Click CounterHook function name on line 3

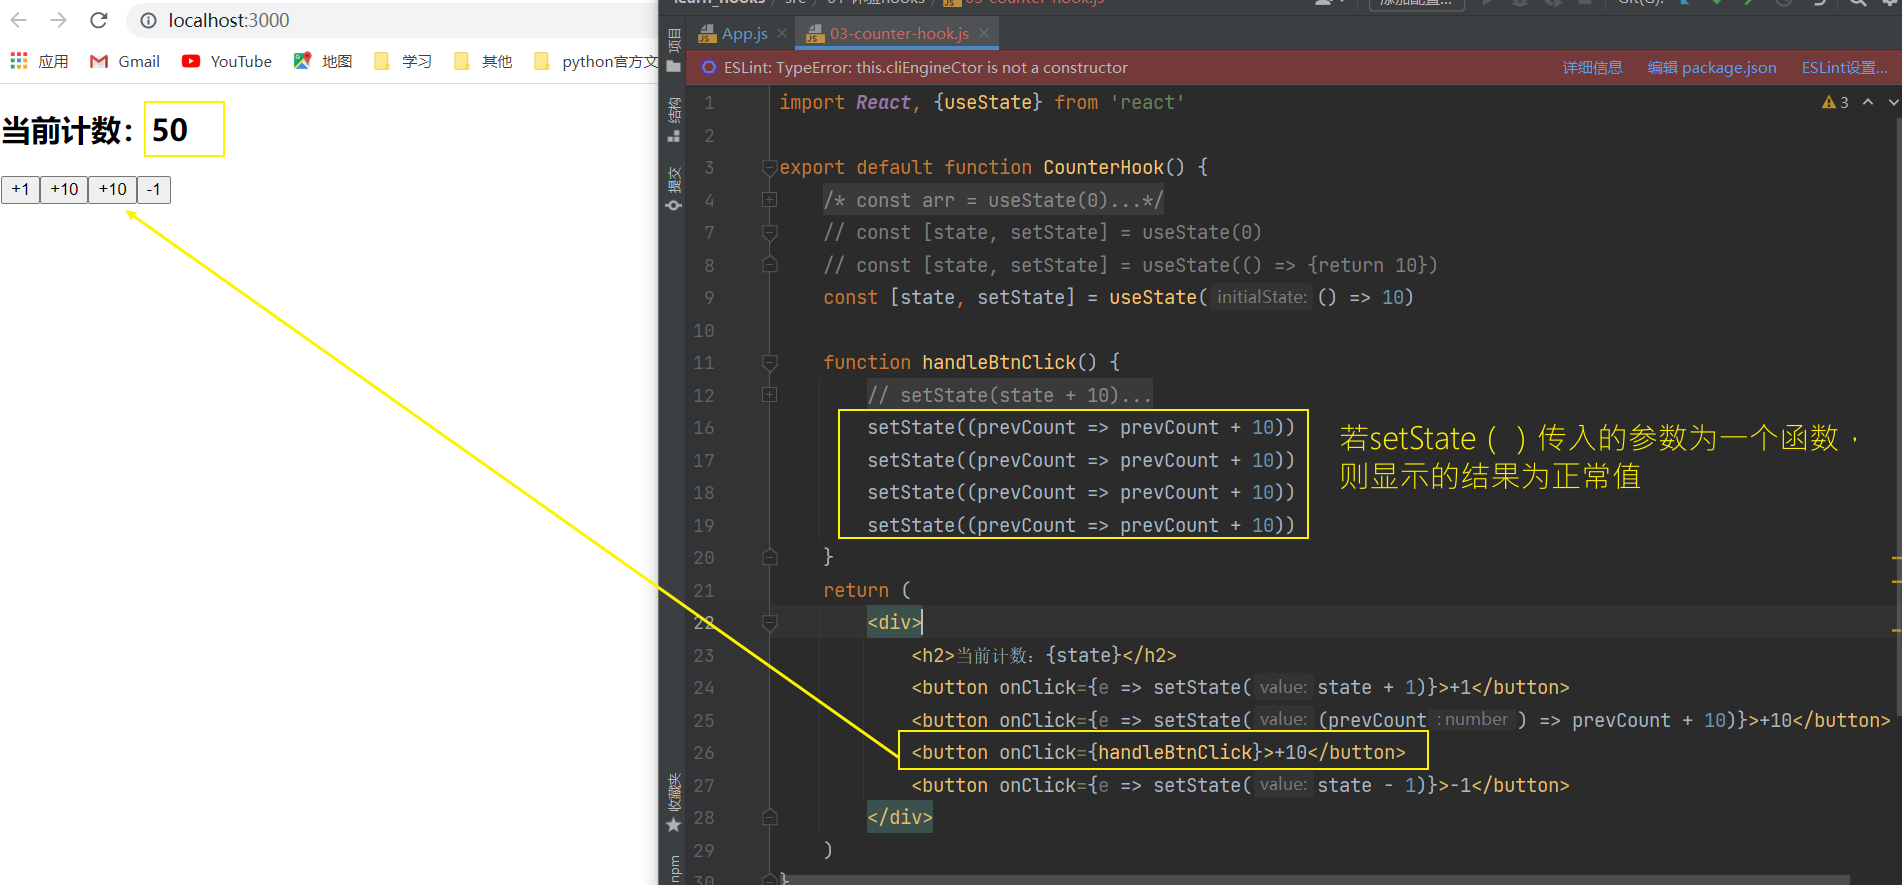pos(1103,167)
